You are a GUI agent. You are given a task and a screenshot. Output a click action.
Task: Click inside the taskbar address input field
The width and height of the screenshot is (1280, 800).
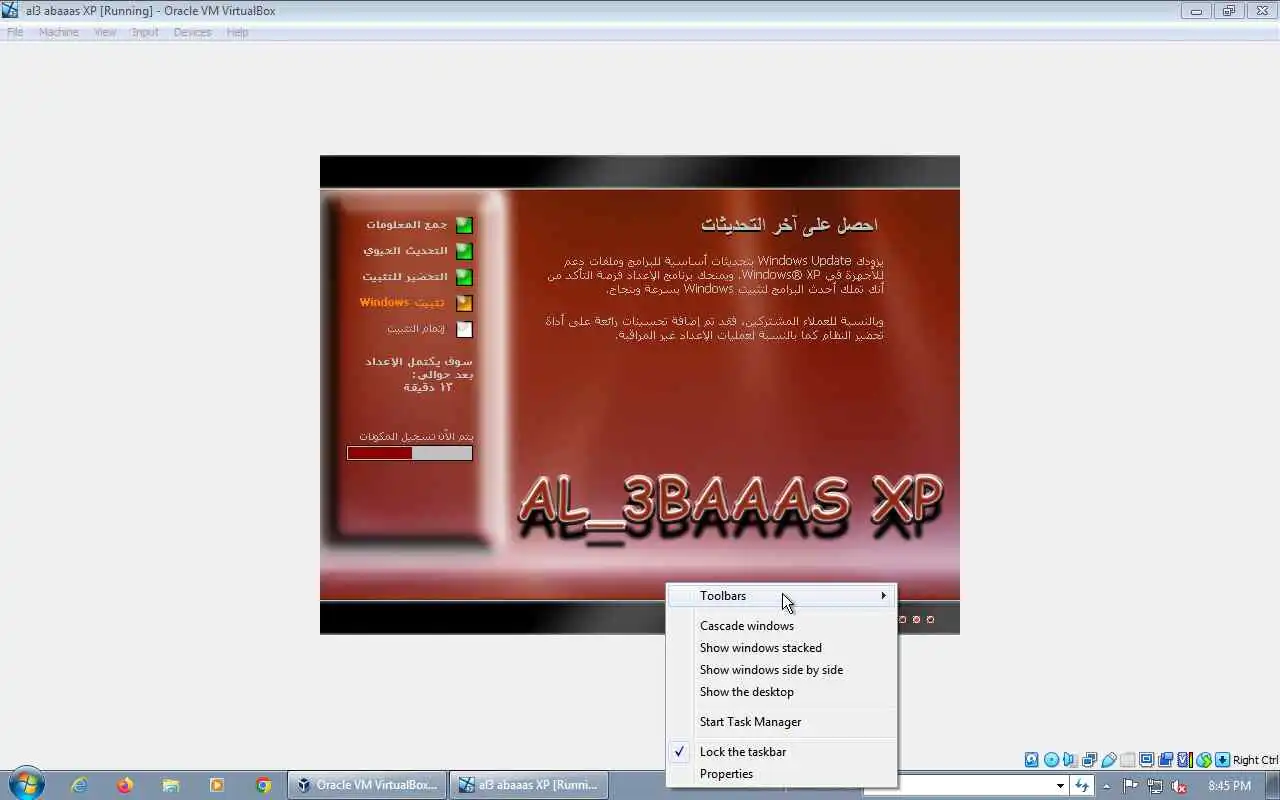(958, 786)
